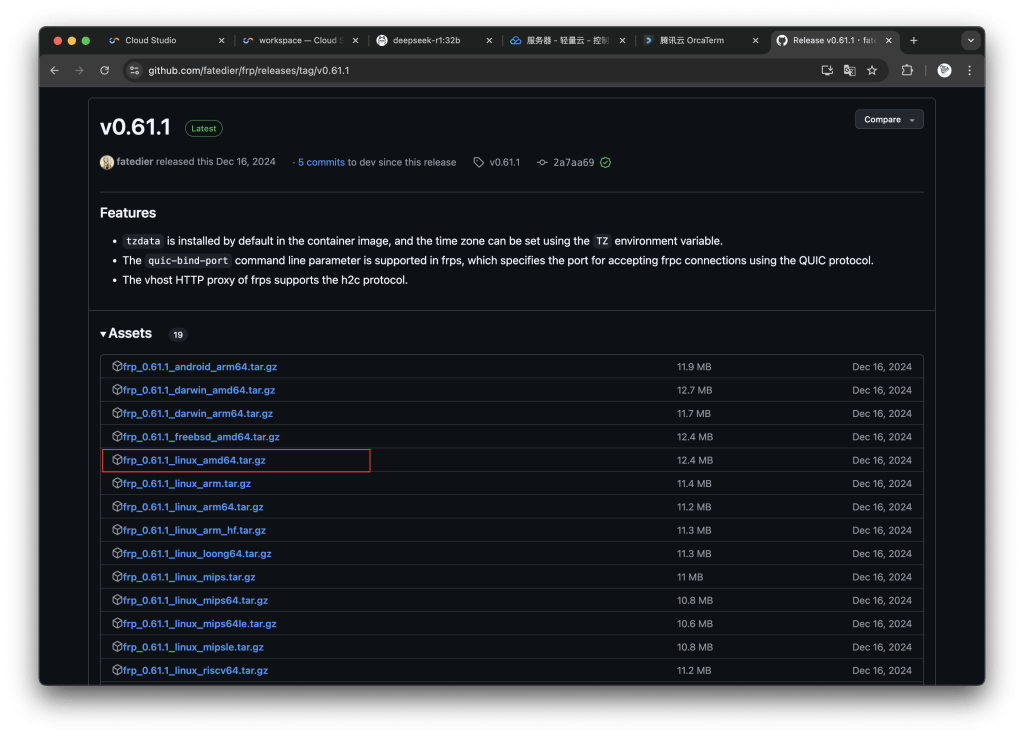The height and width of the screenshot is (737, 1024).
Task: Click the Latest release badge
Action: (x=204, y=129)
